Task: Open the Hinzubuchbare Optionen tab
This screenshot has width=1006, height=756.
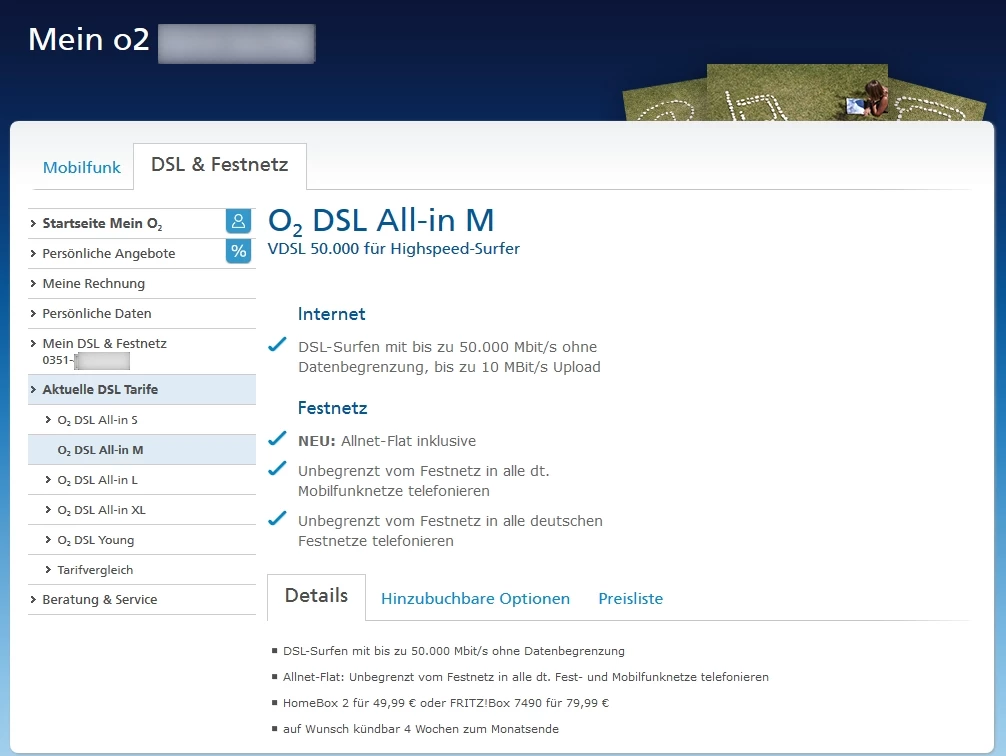Action: point(475,599)
